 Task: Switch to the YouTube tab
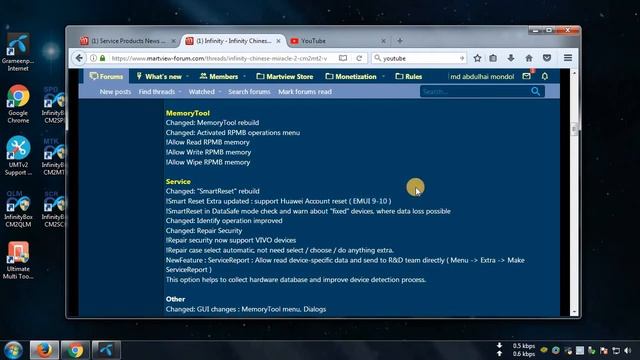point(338,41)
